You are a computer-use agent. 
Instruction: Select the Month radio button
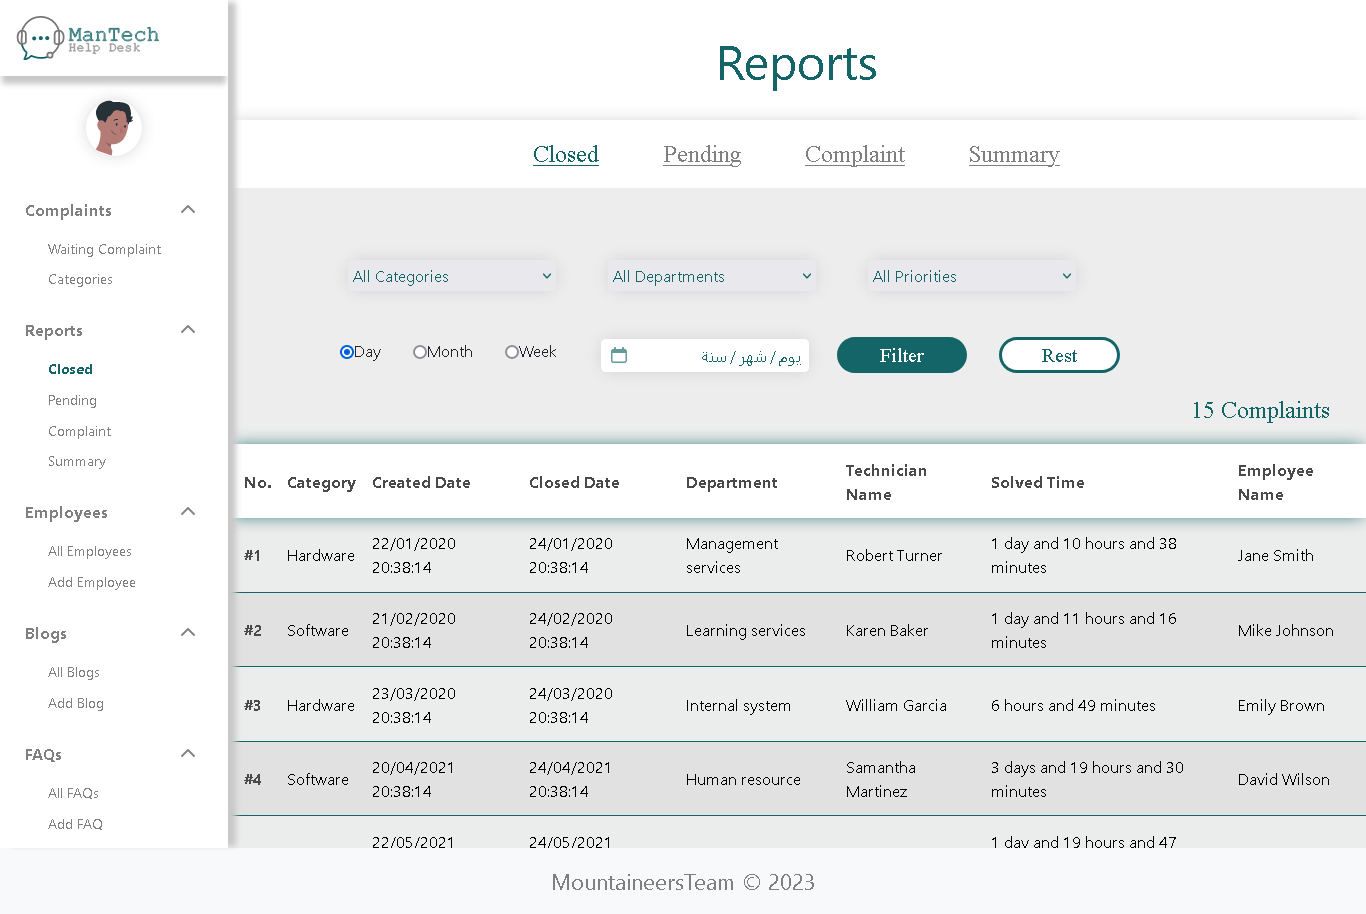click(420, 352)
